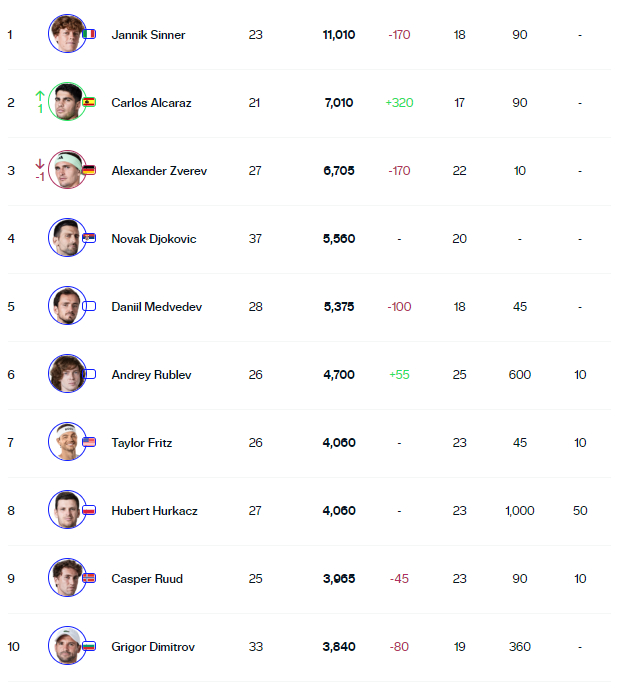The width and height of the screenshot is (624, 694).
Task: Click Sinner's 11,010 points total
Action: pos(338,35)
